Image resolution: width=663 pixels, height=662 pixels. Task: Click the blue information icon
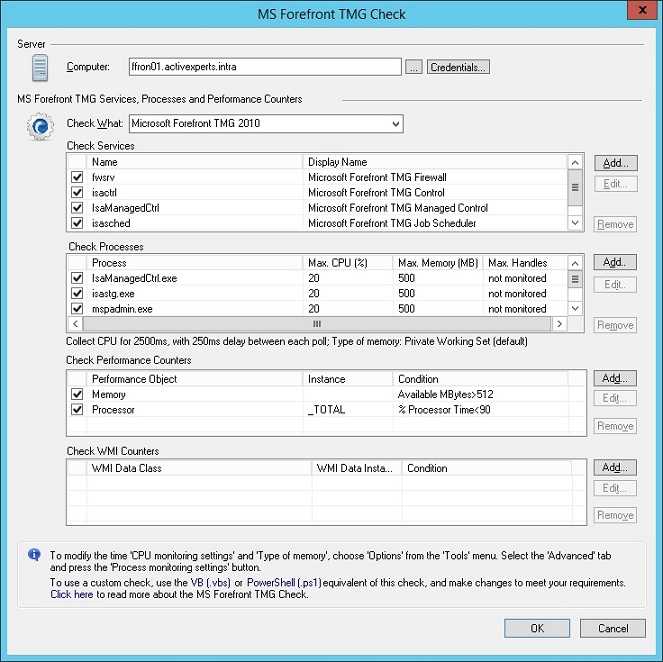tap(34, 554)
